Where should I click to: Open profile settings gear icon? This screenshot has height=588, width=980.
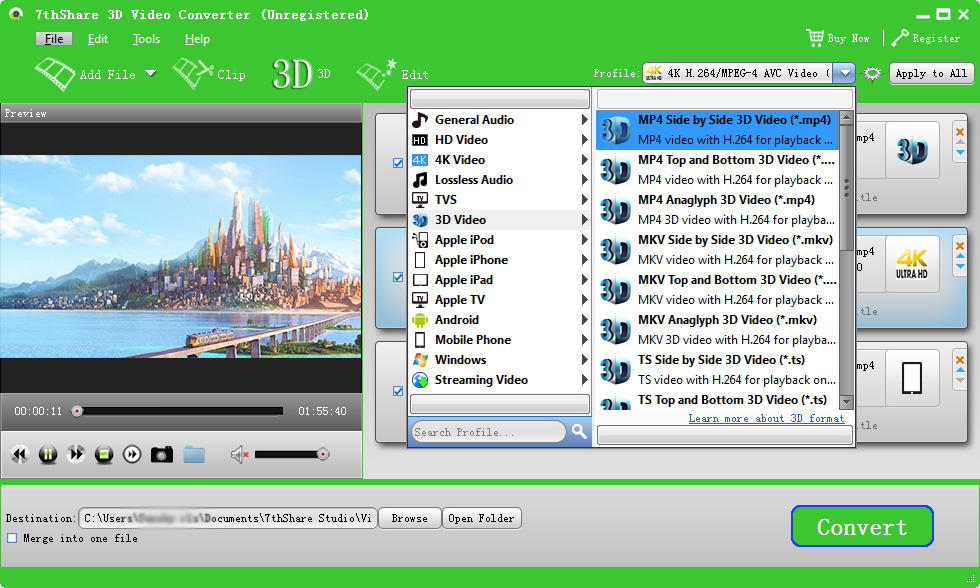click(x=872, y=74)
